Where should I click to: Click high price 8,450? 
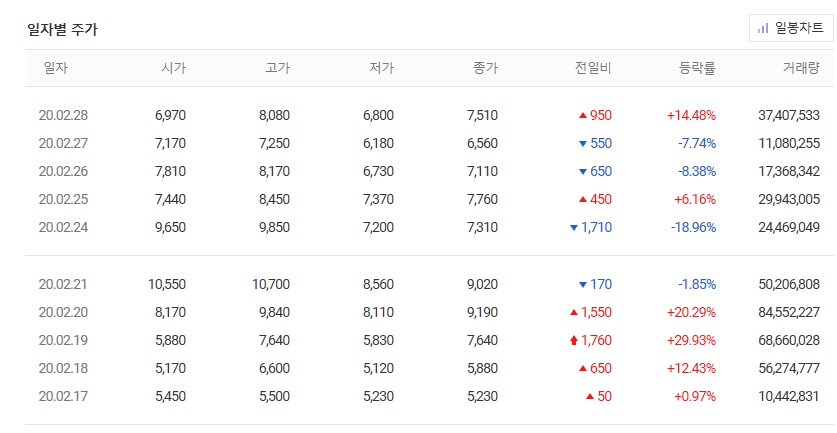[274, 199]
